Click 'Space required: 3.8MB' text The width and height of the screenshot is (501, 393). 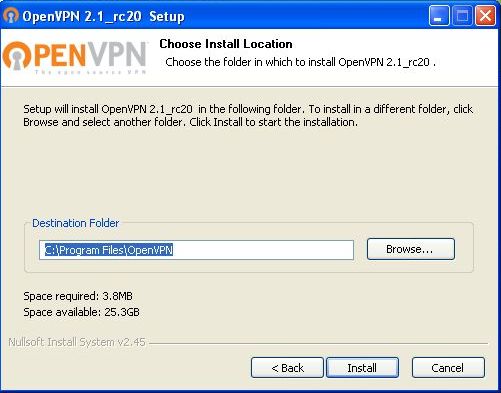tap(78, 296)
